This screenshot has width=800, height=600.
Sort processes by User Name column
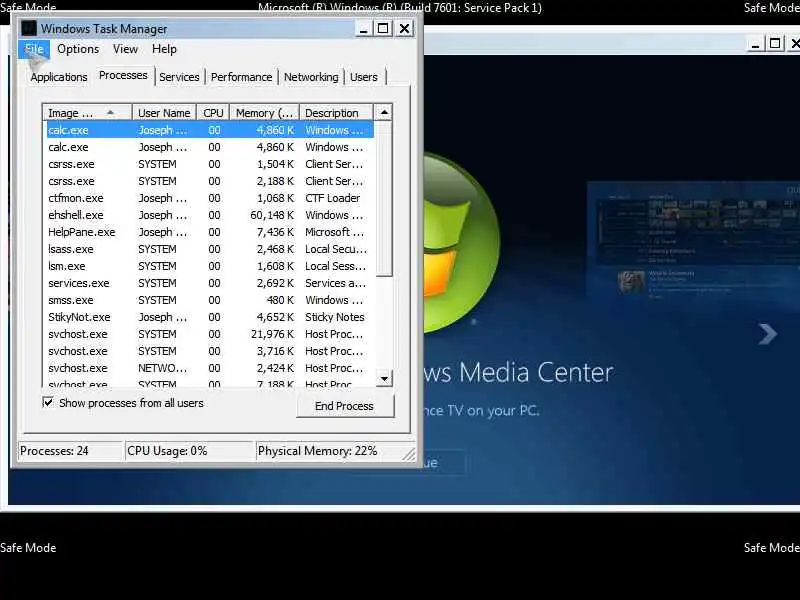(x=164, y=113)
